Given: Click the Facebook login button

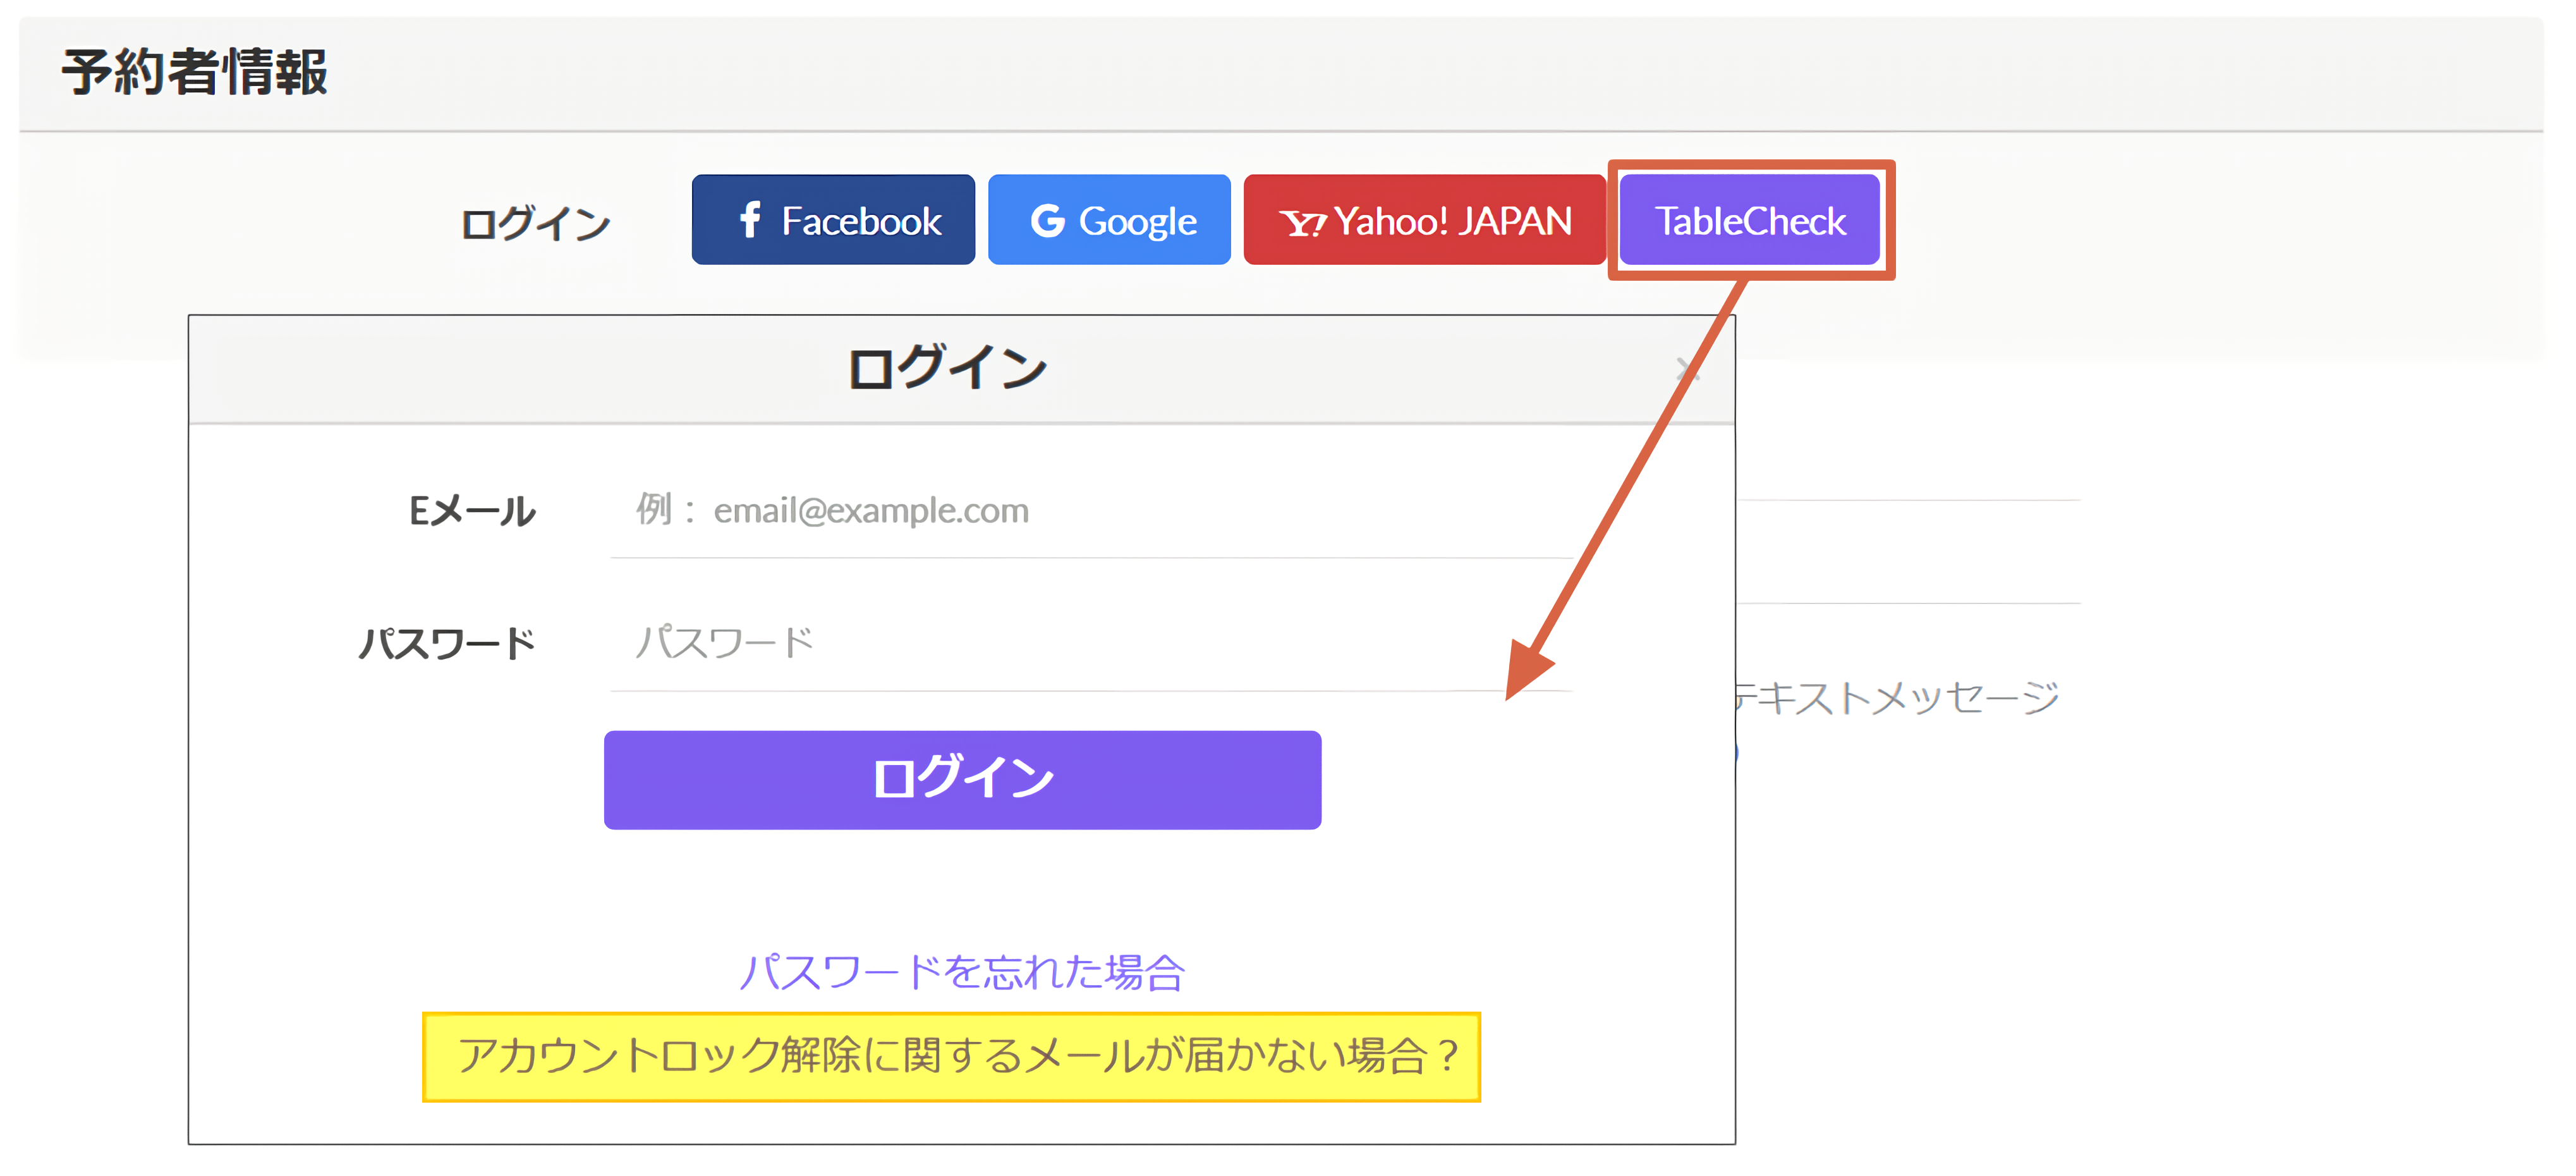Looking at the screenshot, I should (832, 220).
